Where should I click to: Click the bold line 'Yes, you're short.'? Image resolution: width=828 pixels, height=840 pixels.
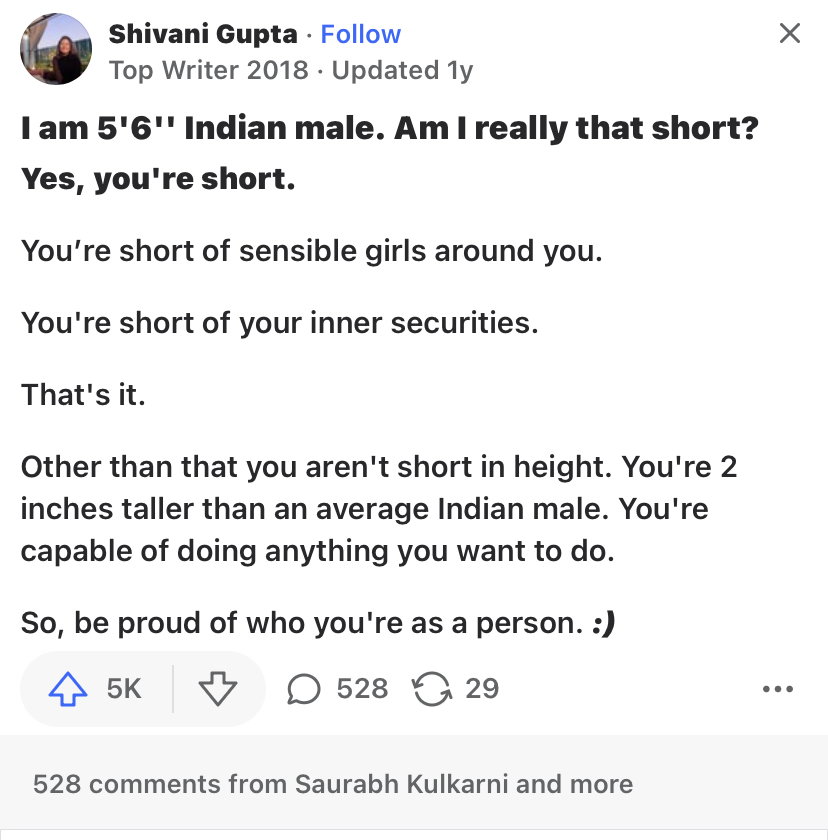[158, 179]
